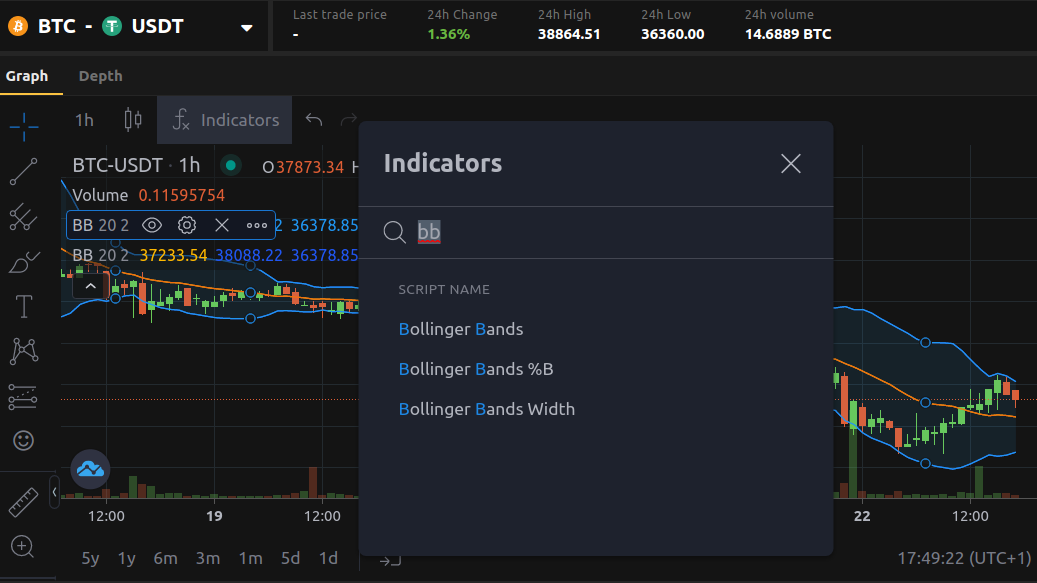Screen dimensions: 1037x583
Task: Click the undo arrow above the chart
Action: 313,119
